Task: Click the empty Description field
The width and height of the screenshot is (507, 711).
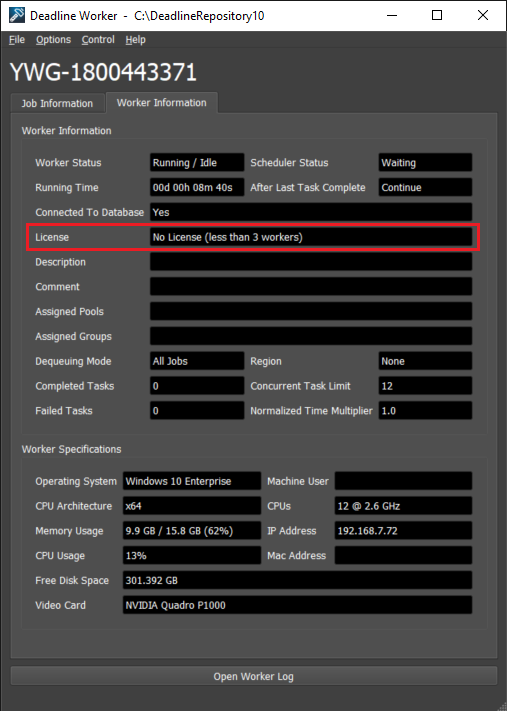Action: pyautogui.click(x=311, y=262)
